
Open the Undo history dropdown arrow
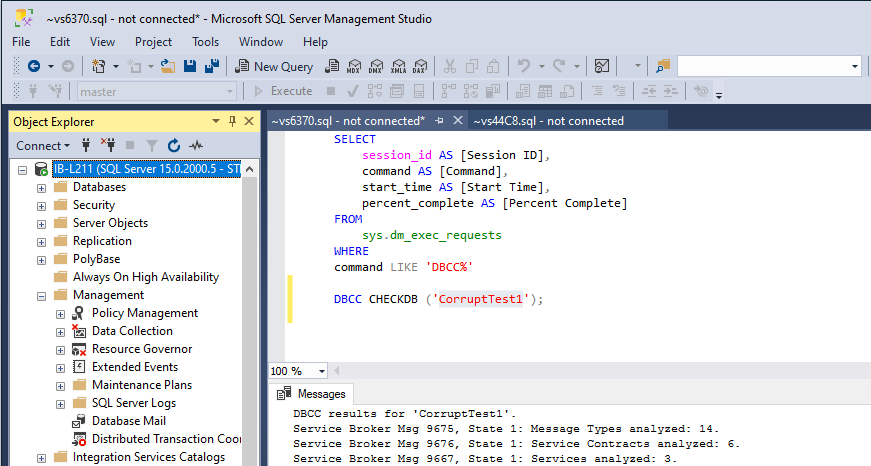[x=541, y=67]
